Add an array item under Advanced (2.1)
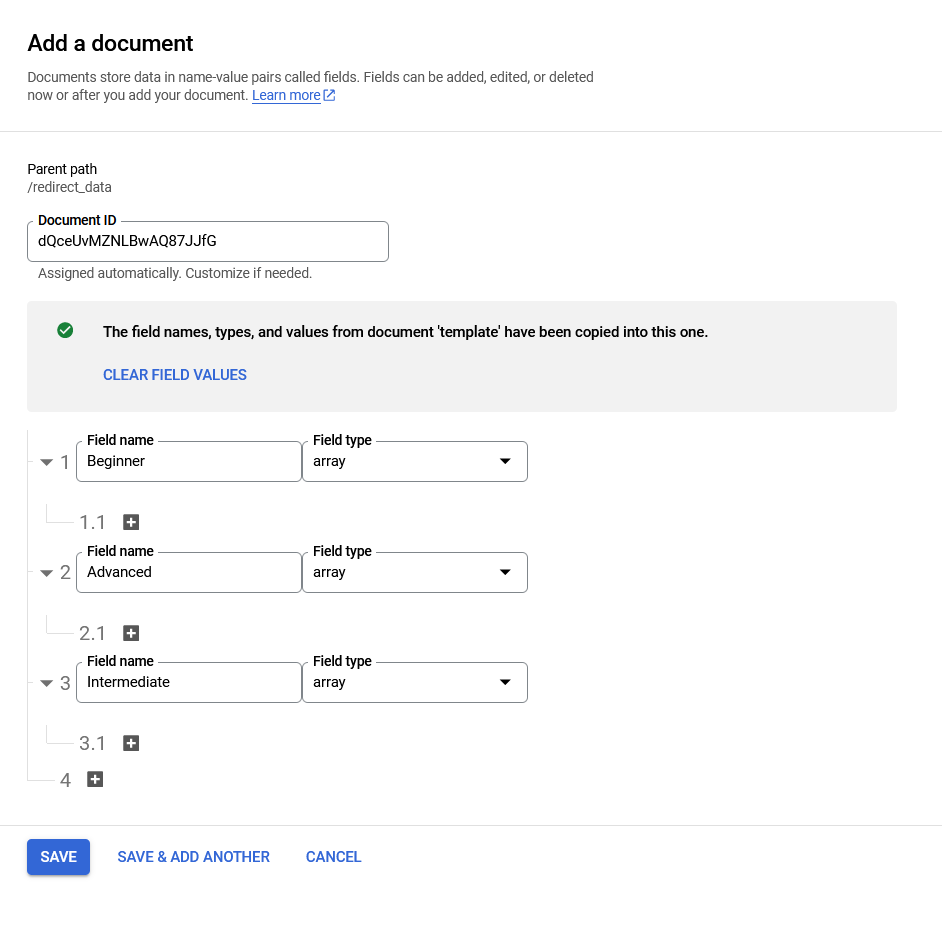The image size is (942, 936). tap(131, 633)
